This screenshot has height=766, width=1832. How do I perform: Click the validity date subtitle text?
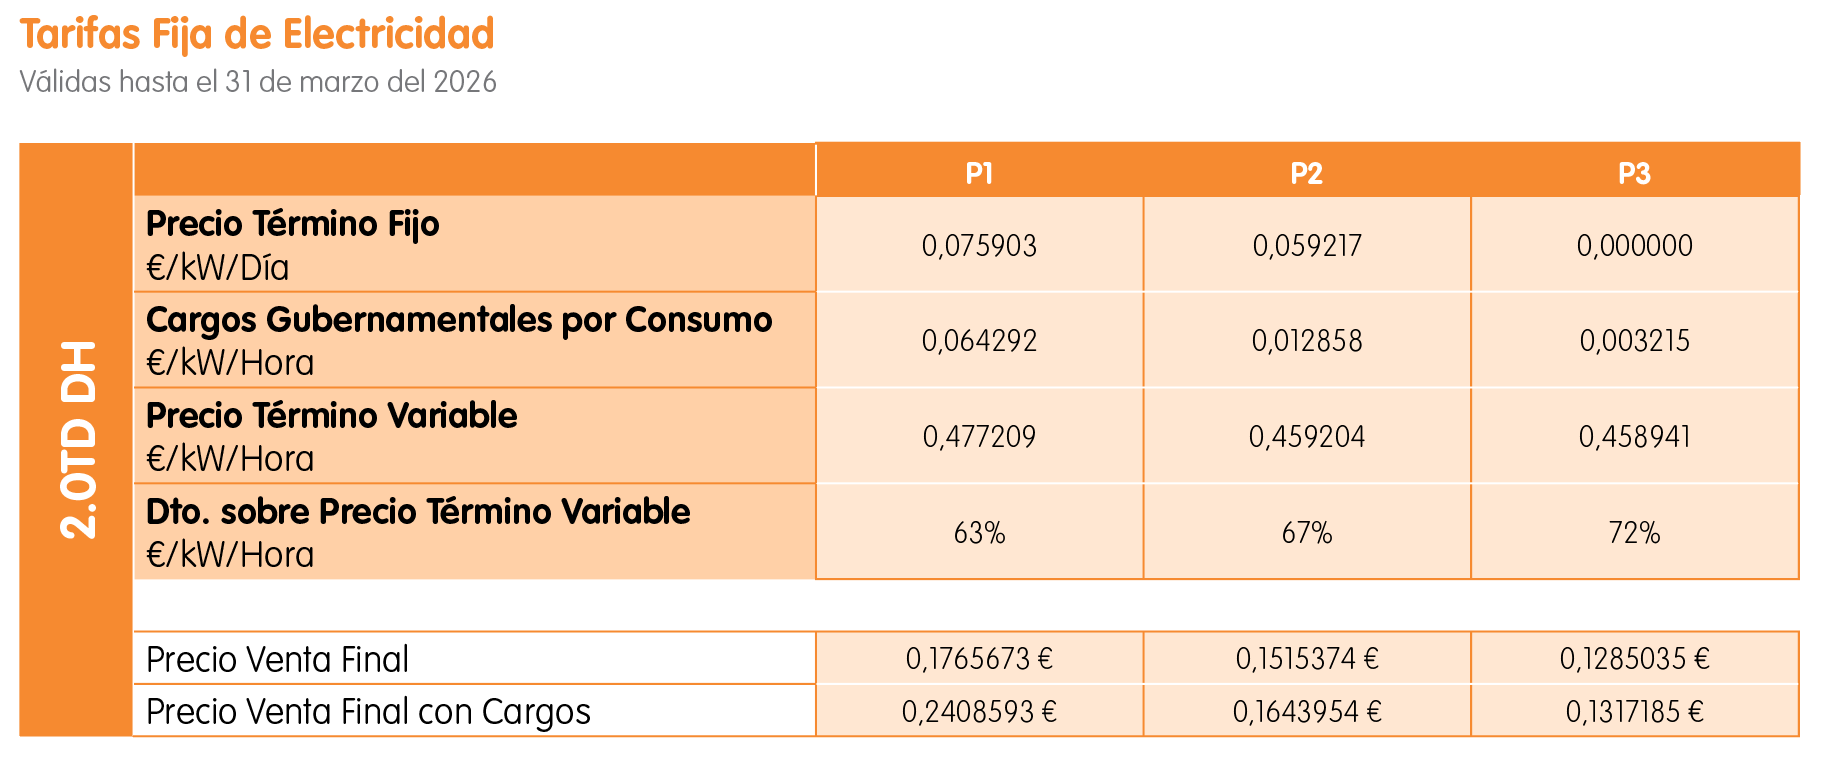258,82
